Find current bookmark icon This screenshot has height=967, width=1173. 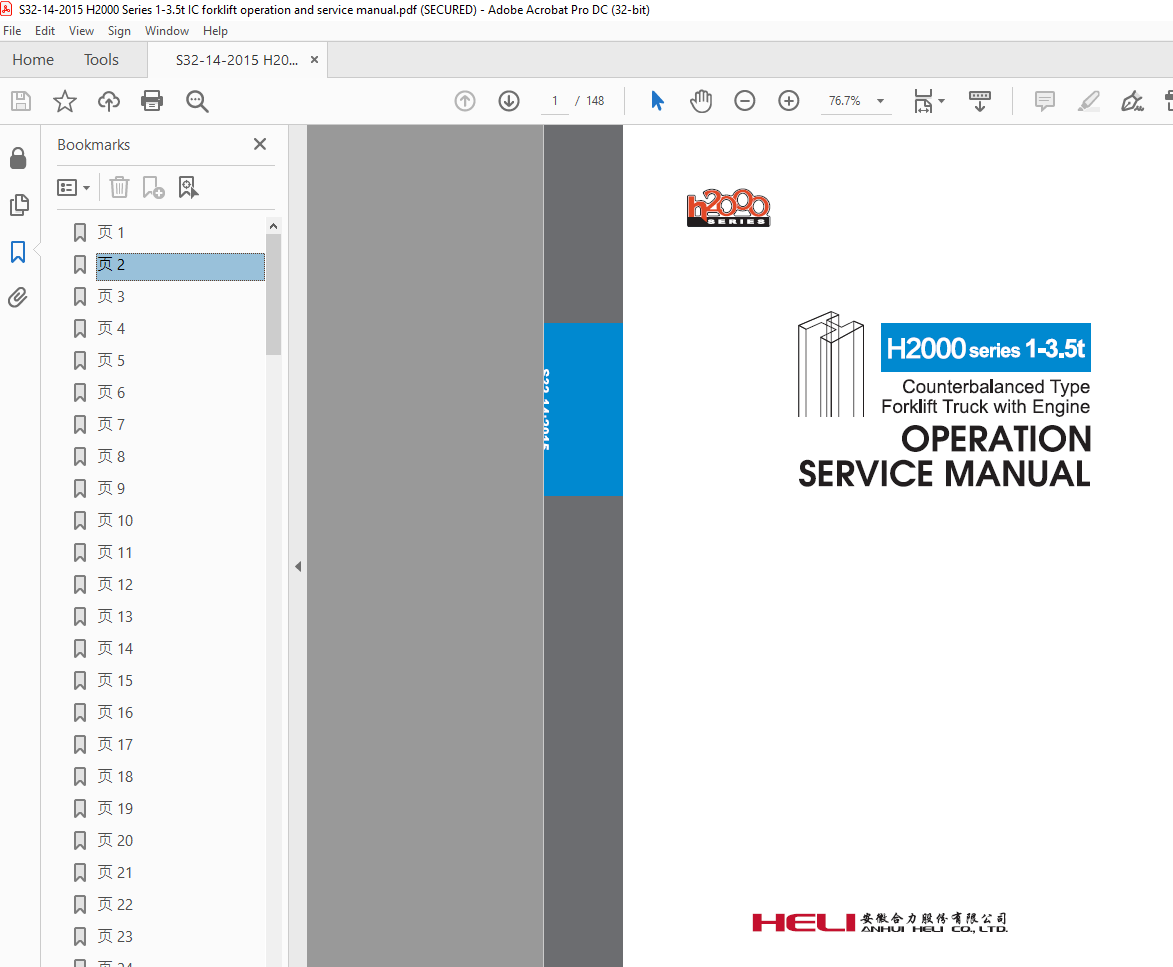[x=189, y=187]
